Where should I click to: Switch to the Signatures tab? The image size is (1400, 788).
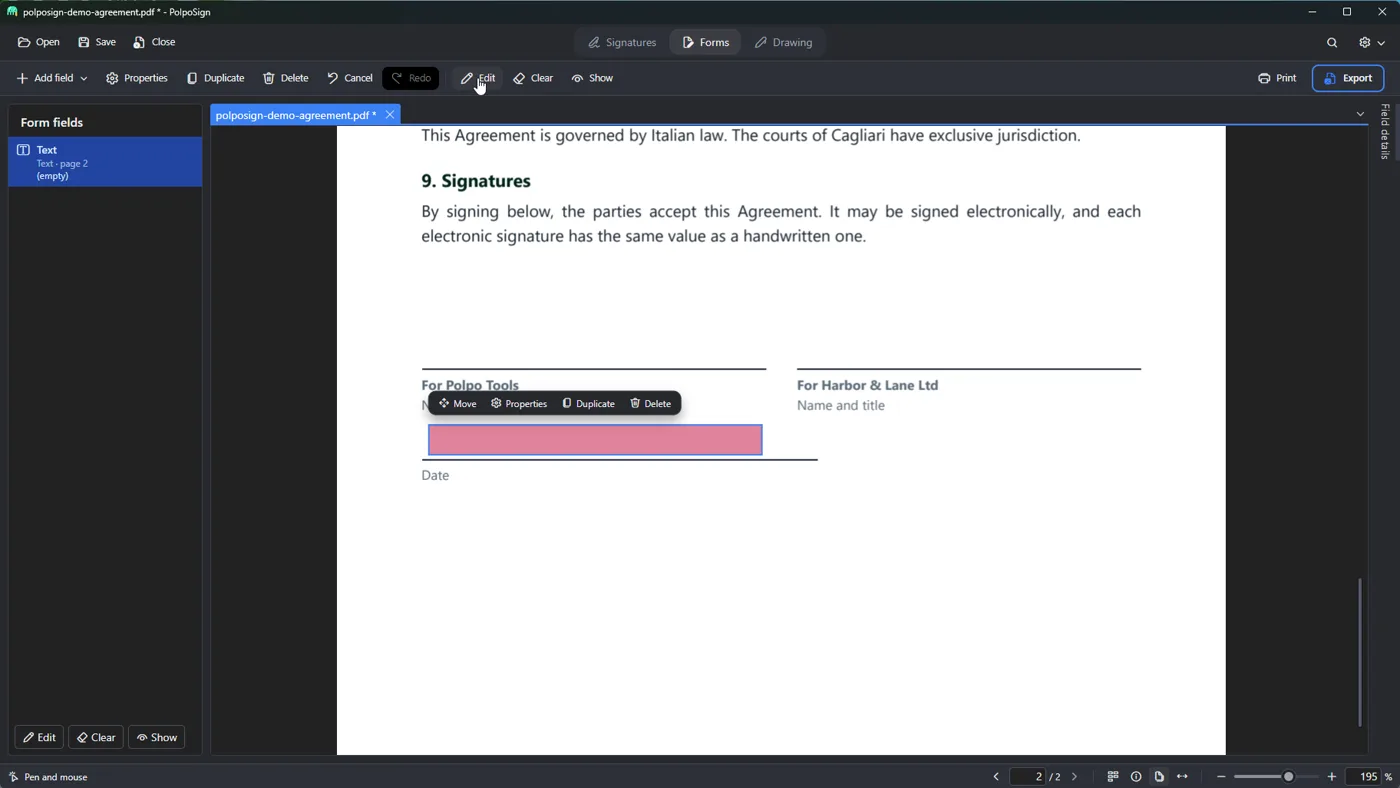[622, 43]
